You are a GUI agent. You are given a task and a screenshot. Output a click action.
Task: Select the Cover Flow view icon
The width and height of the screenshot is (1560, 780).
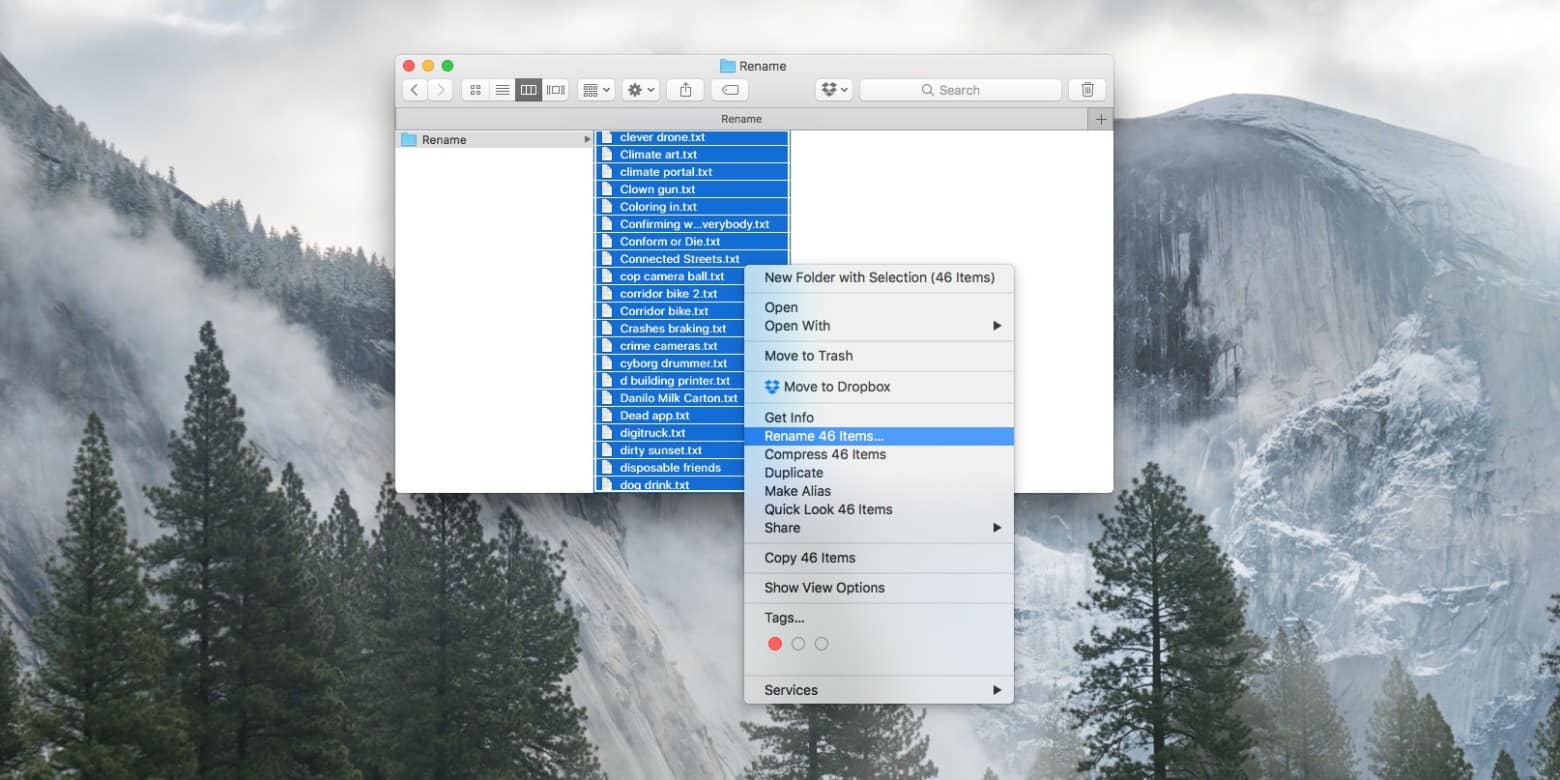(556, 90)
